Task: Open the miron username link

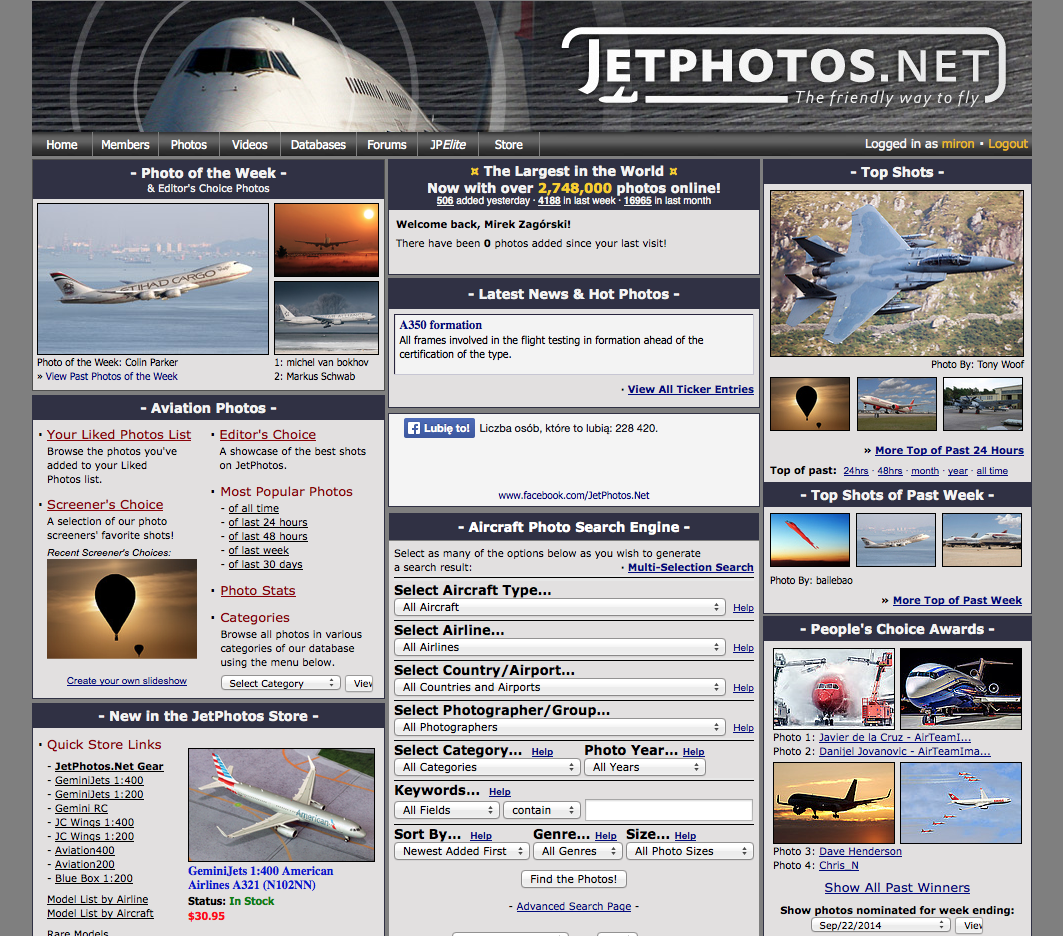Action: pos(958,144)
